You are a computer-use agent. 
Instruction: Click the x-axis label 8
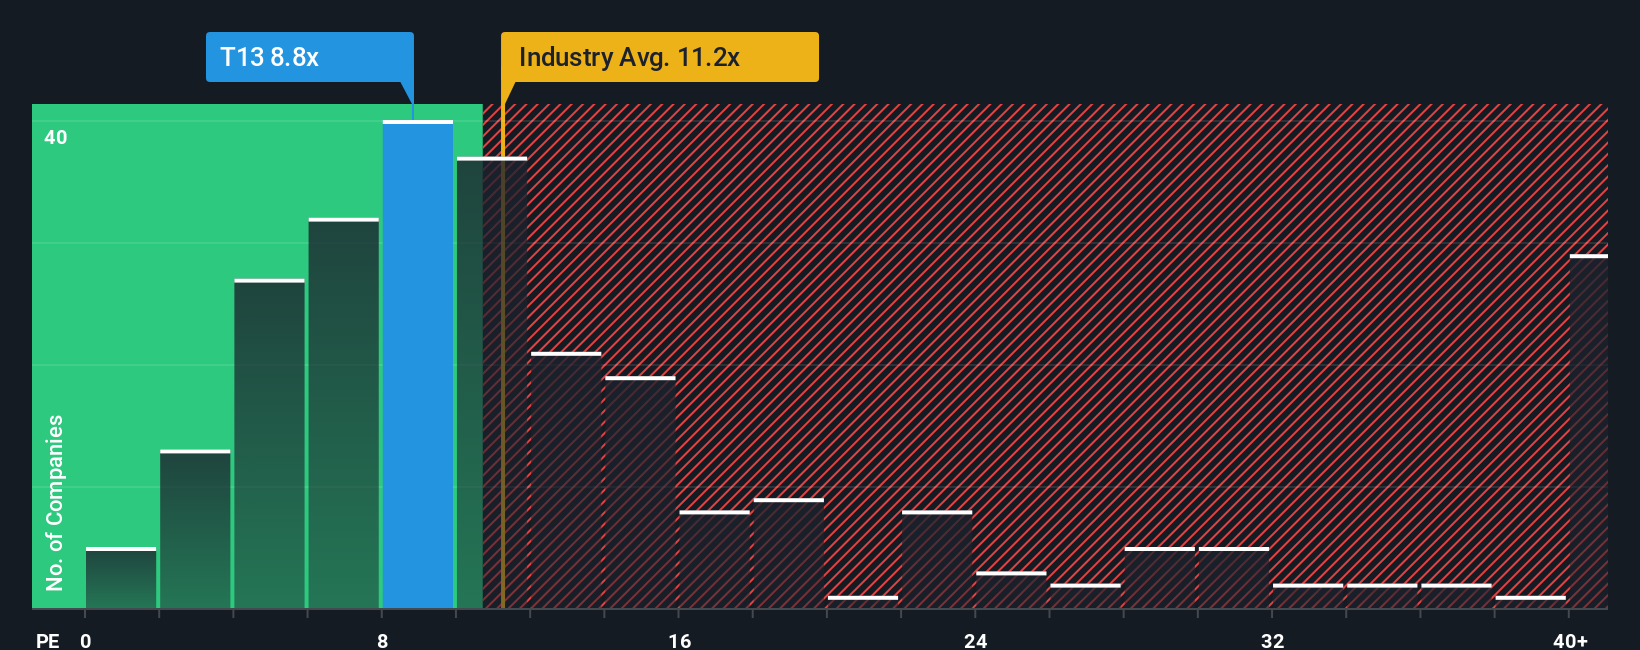click(x=383, y=640)
